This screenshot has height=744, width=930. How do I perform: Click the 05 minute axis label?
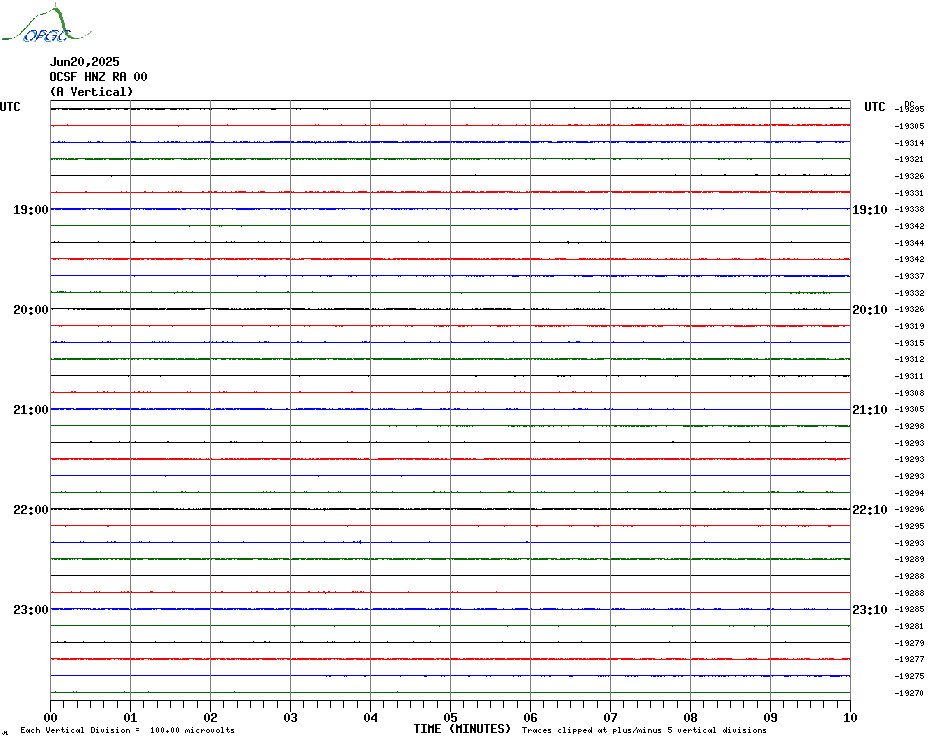click(451, 717)
